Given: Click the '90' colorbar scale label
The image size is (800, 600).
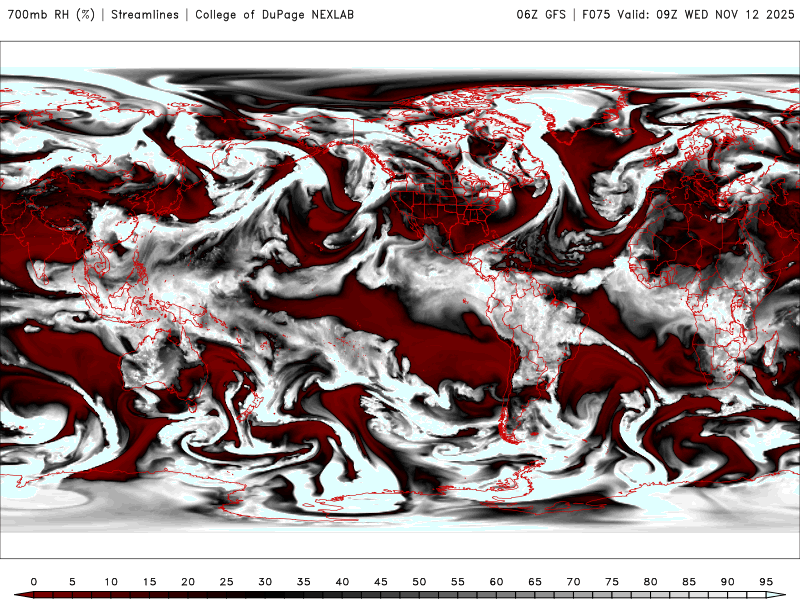Looking at the screenshot, I should click(728, 582).
